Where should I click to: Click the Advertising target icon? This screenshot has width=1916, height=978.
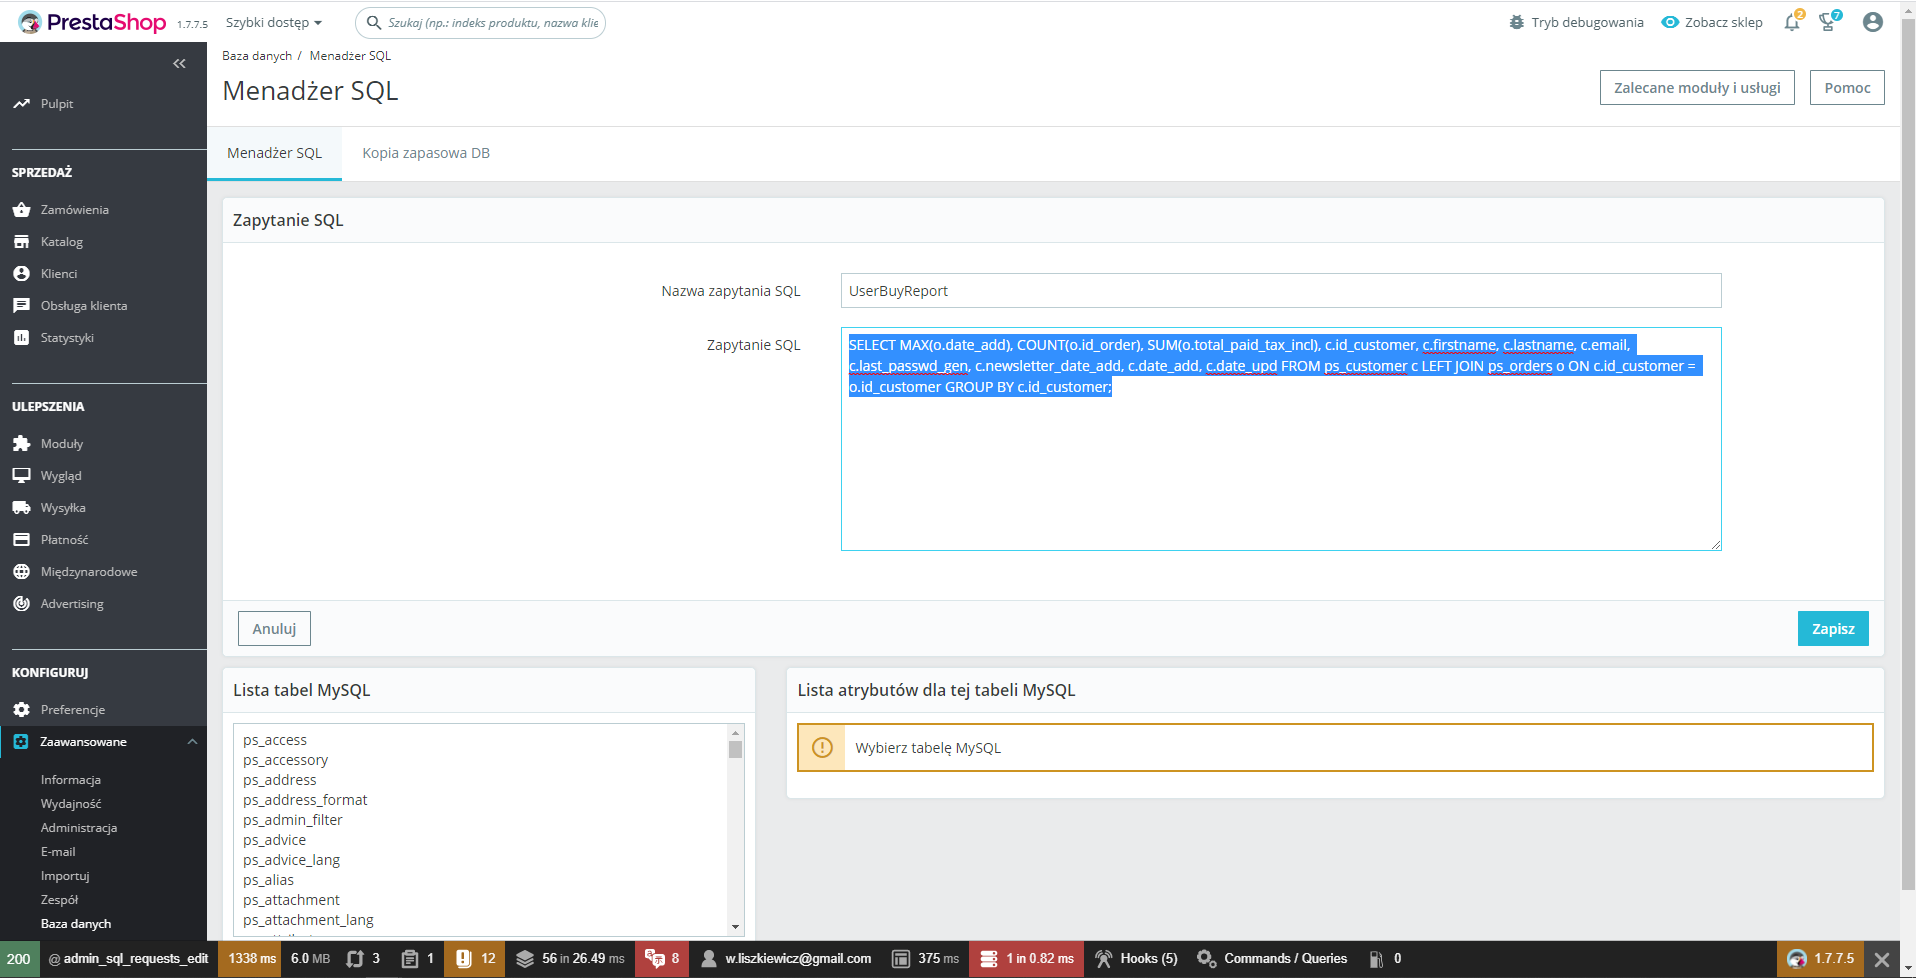(21, 604)
